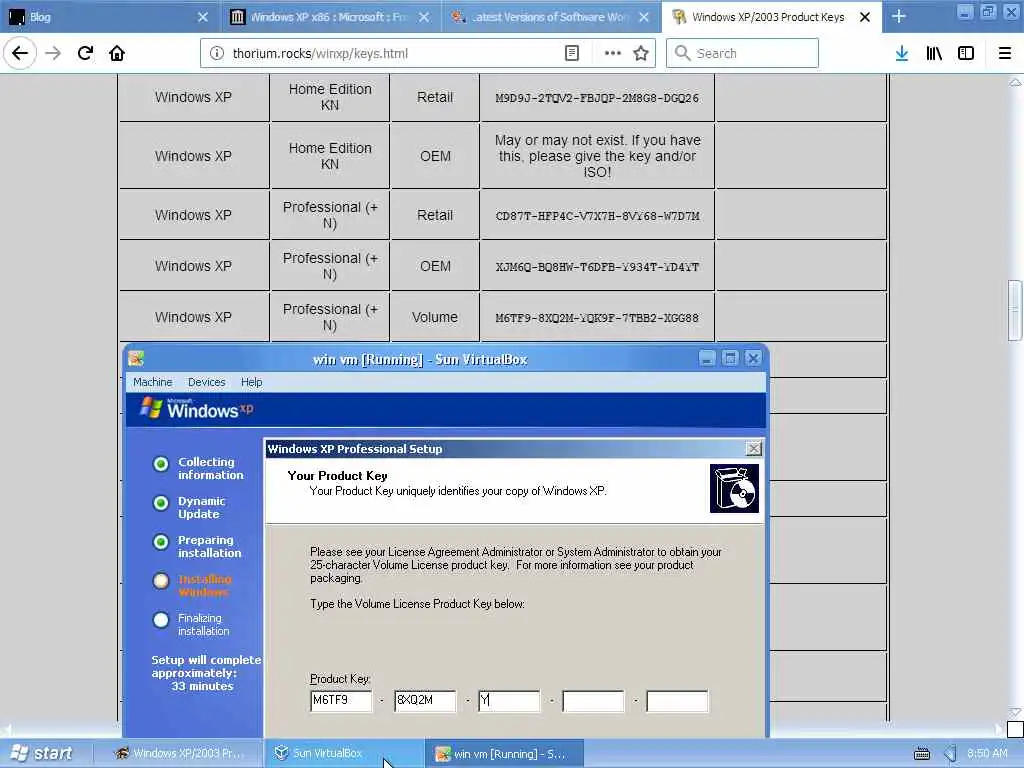The height and width of the screenshot is (768, 1024).
Task: Open page actions three-dot menu
Action: click(613, 54)
